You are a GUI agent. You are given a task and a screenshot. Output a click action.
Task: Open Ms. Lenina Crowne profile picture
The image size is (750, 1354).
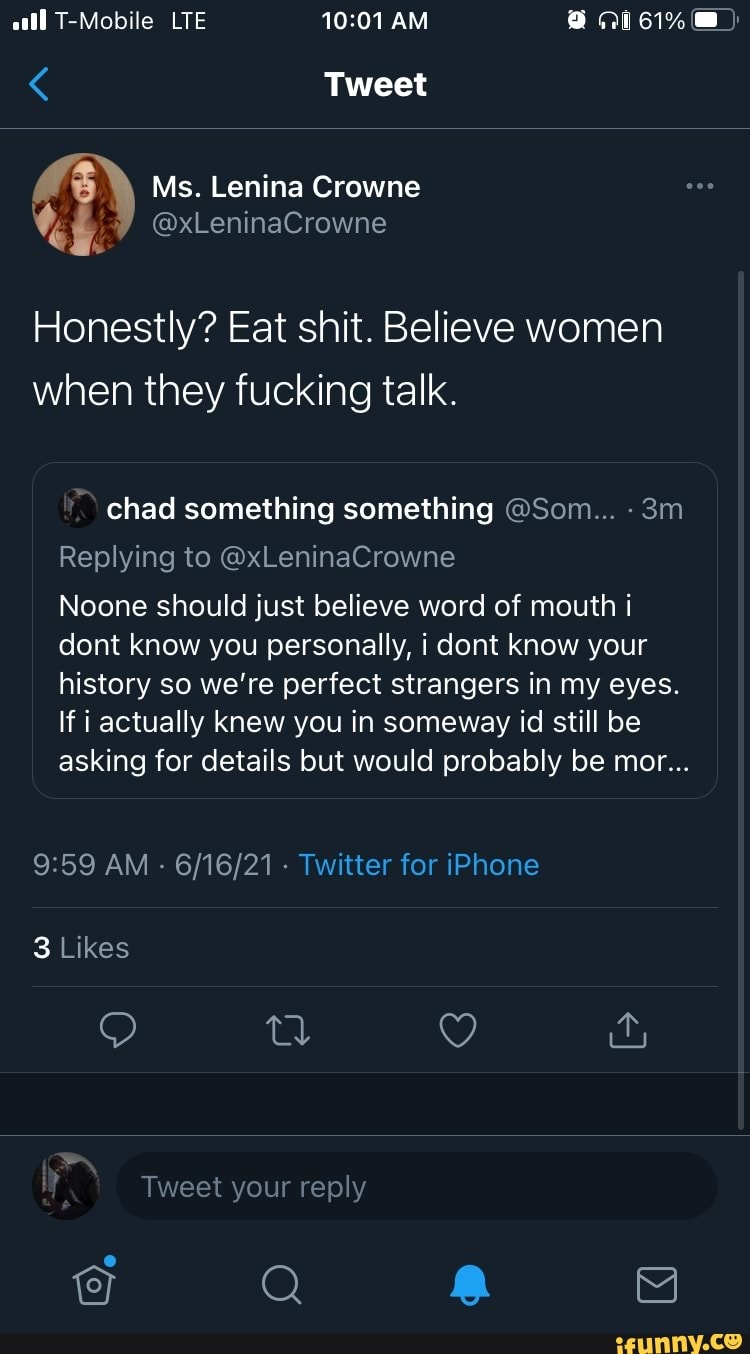click(x=83, y=204)
